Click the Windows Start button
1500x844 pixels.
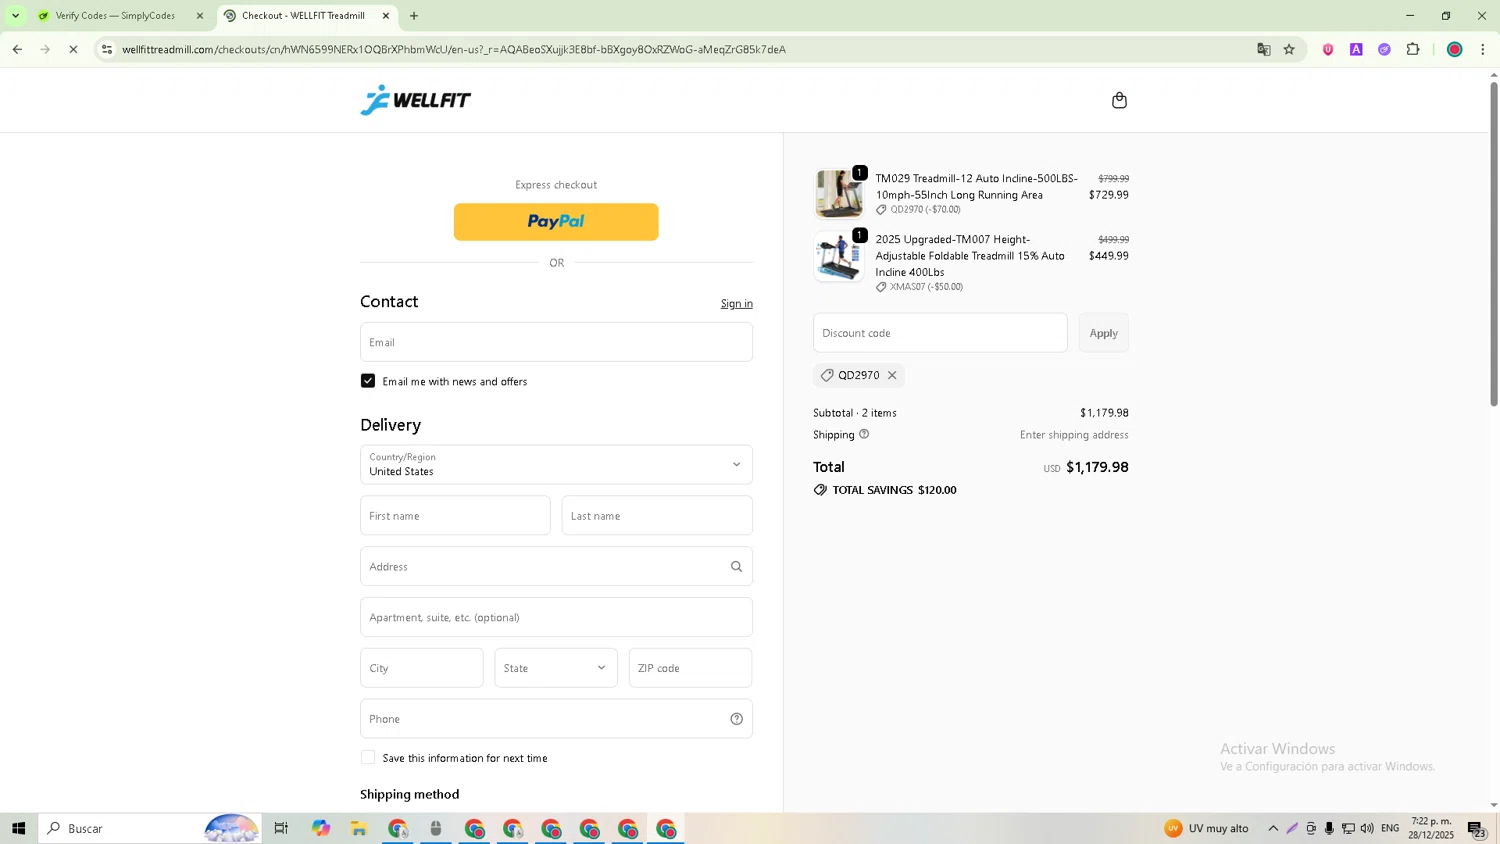[x=18, y=828]
